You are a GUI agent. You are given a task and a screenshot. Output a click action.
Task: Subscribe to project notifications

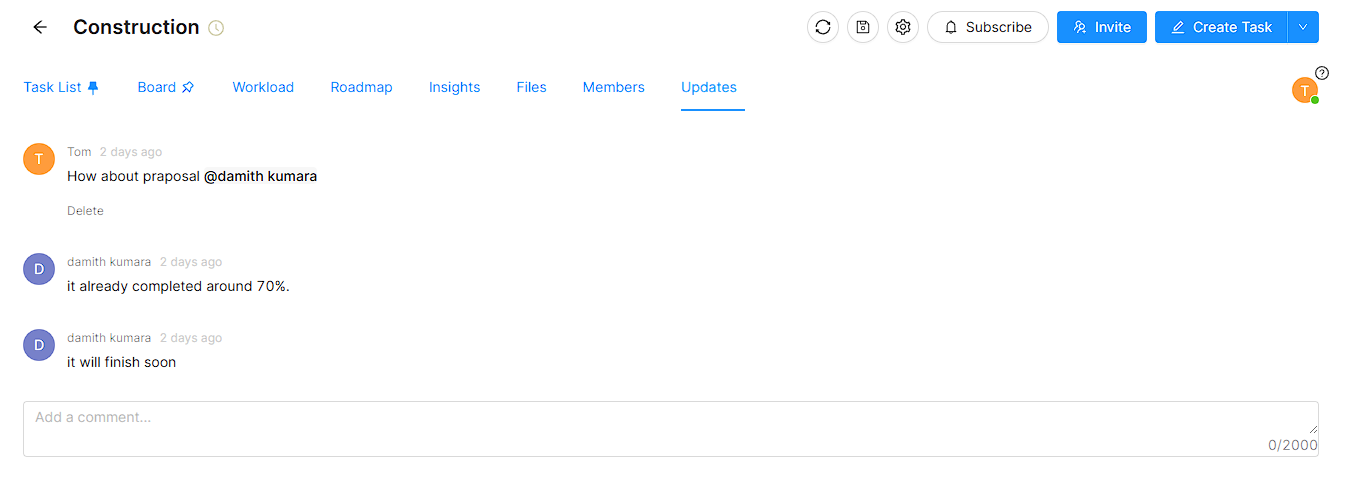pyautogui.click(x=987, y=27)
